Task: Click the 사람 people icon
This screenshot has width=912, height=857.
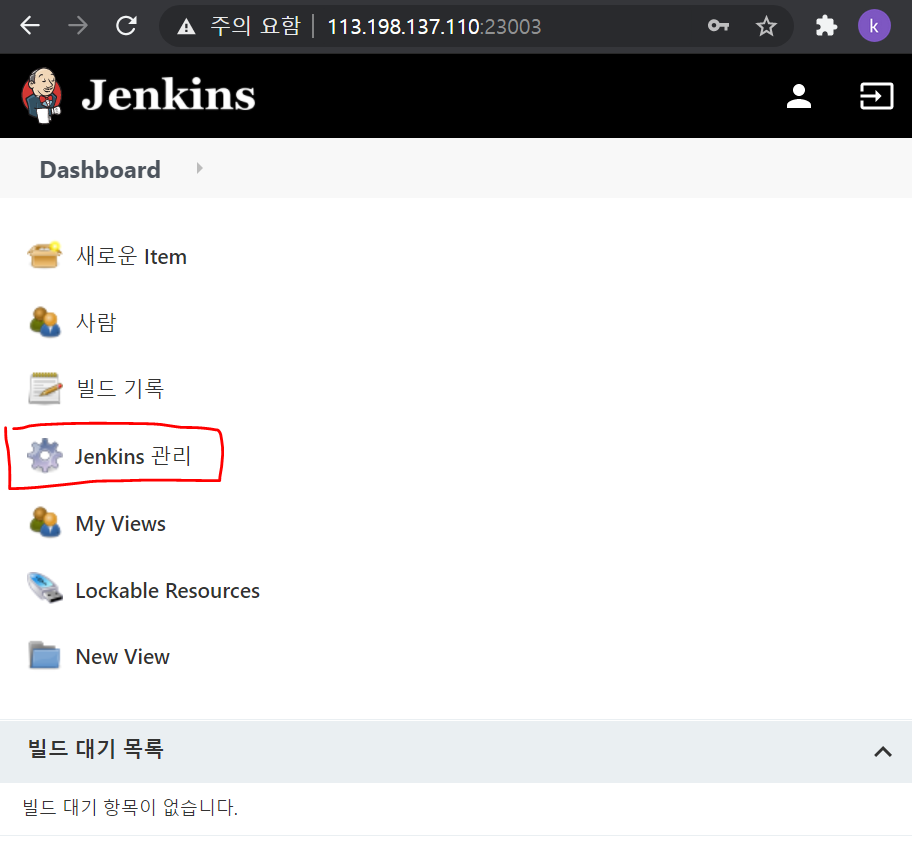Action: point(45,322)
